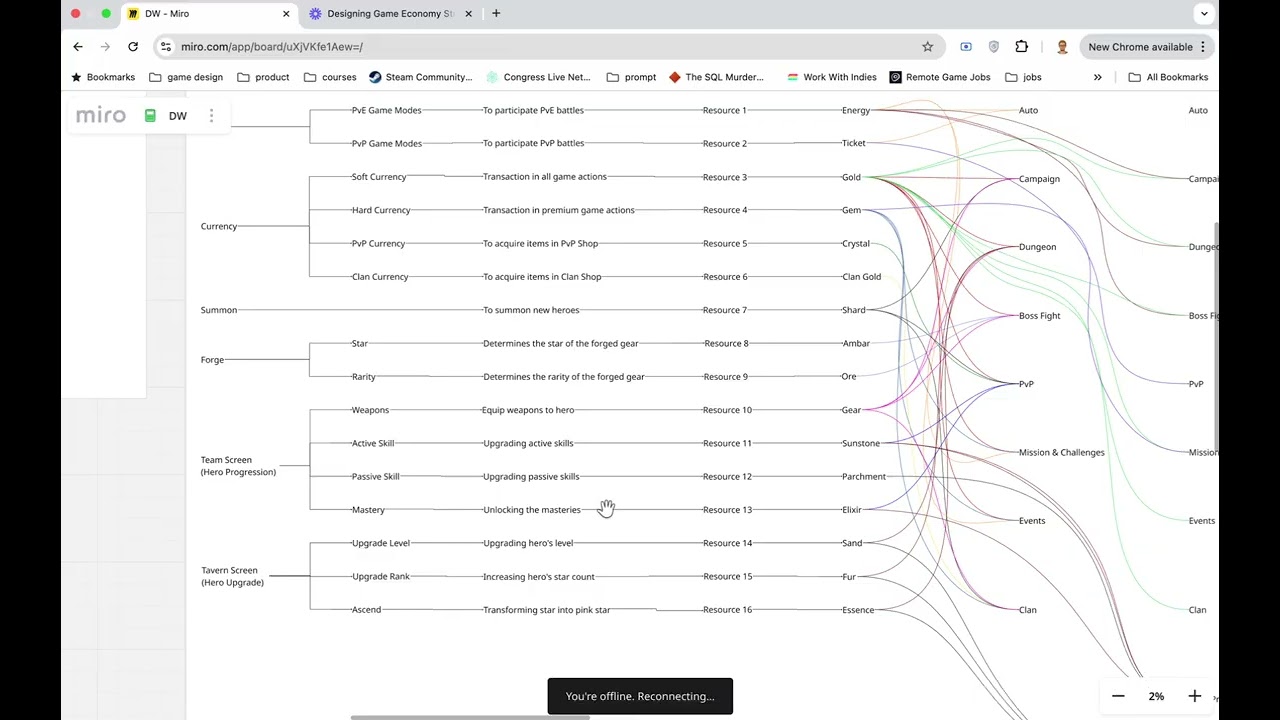
Task: Click the address bar URL
Action: point(272,47)
